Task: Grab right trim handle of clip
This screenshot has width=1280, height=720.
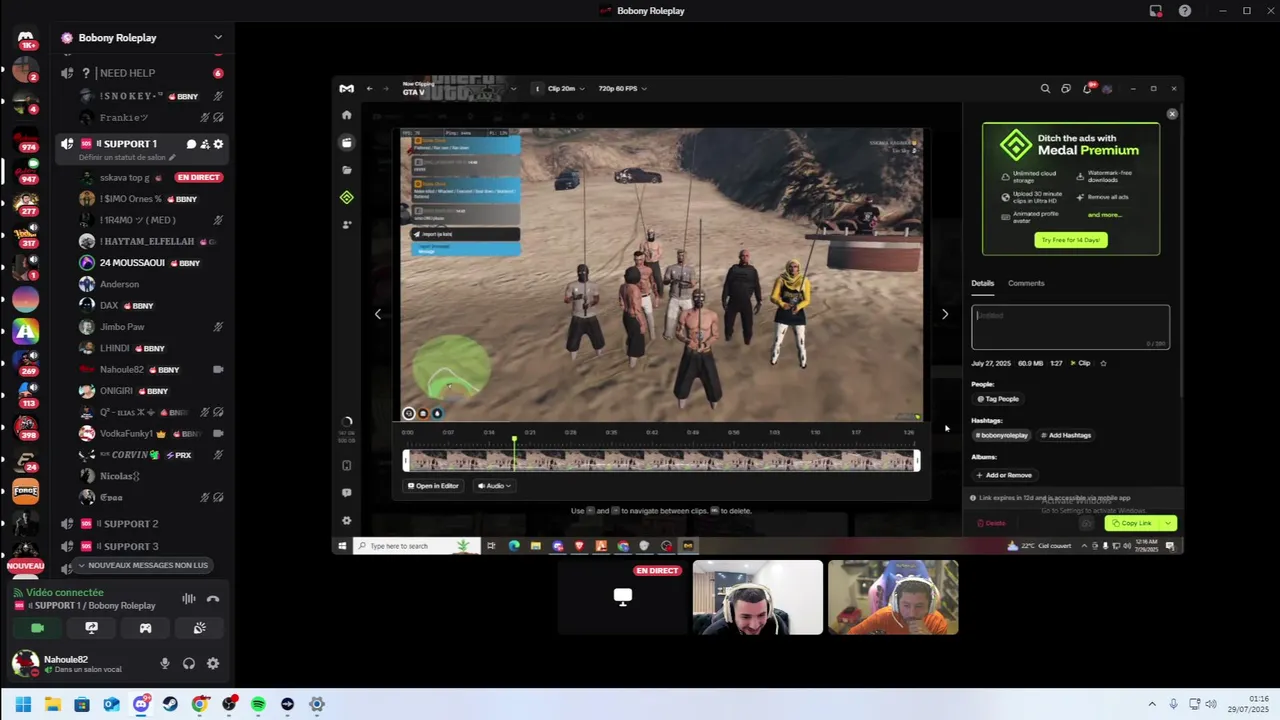Action: pyautogui.click(x=917, y=460)
